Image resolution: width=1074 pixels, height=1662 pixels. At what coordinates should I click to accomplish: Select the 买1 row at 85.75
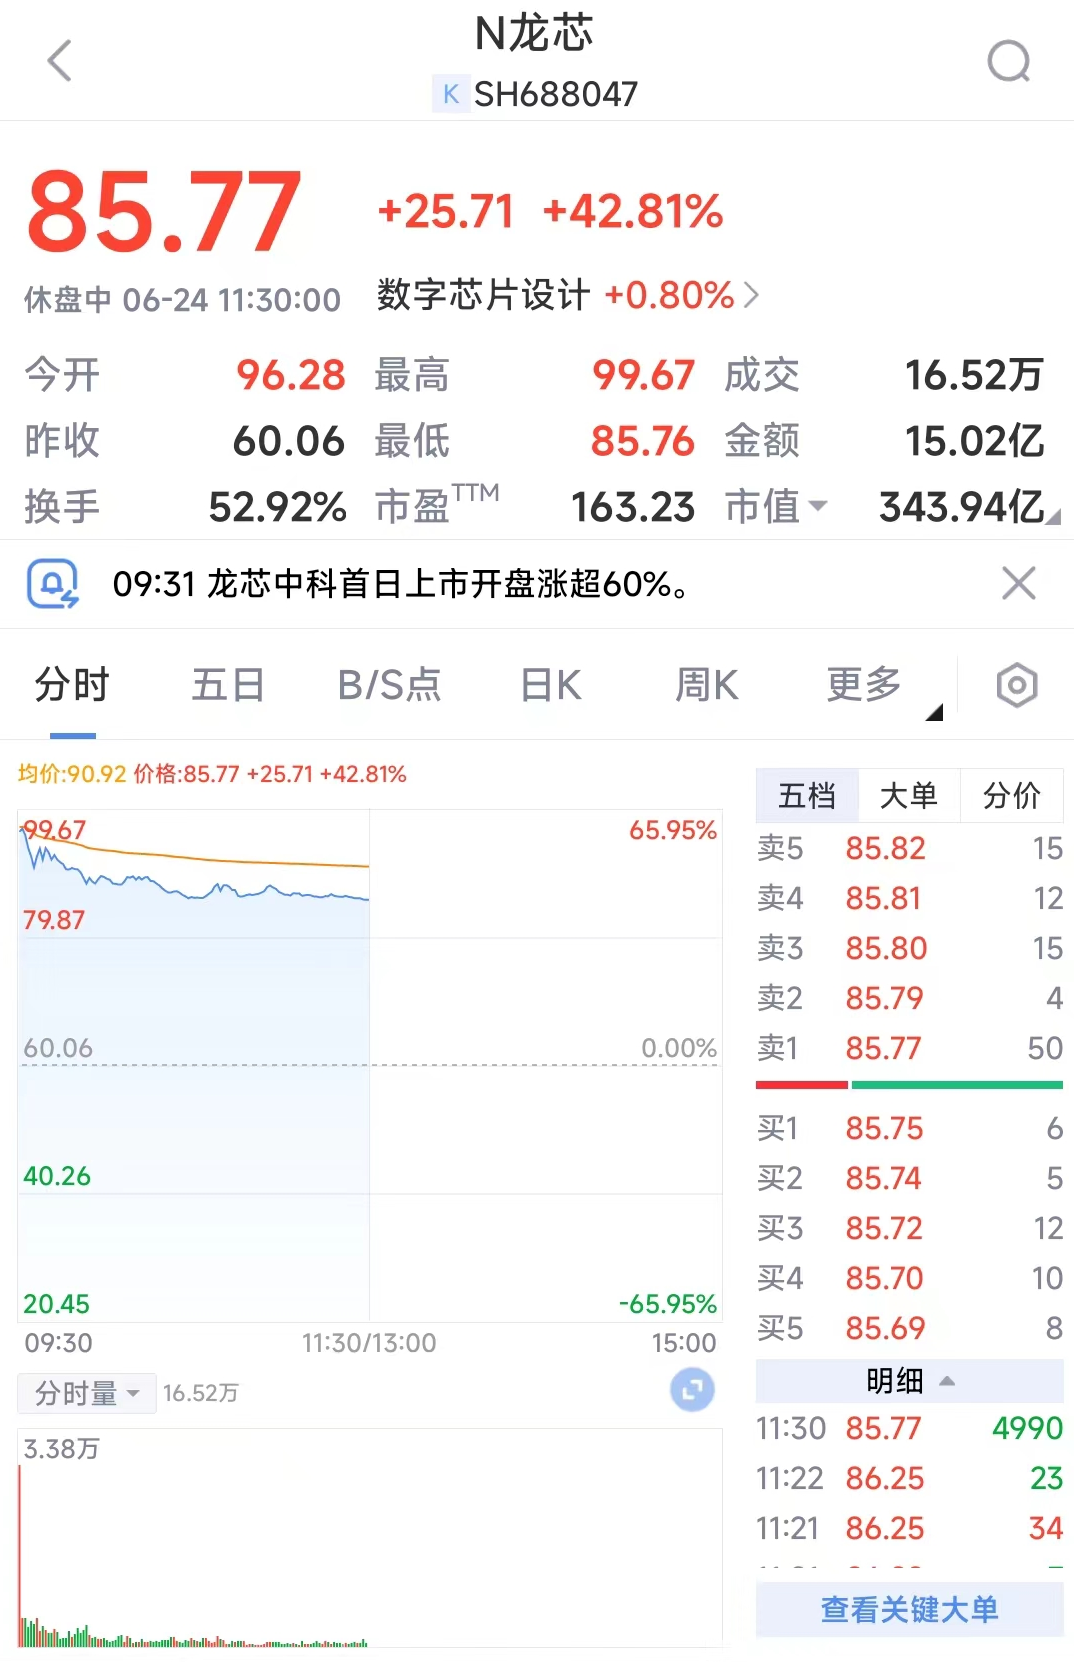pyautogui.click(x=909, y=1128)
